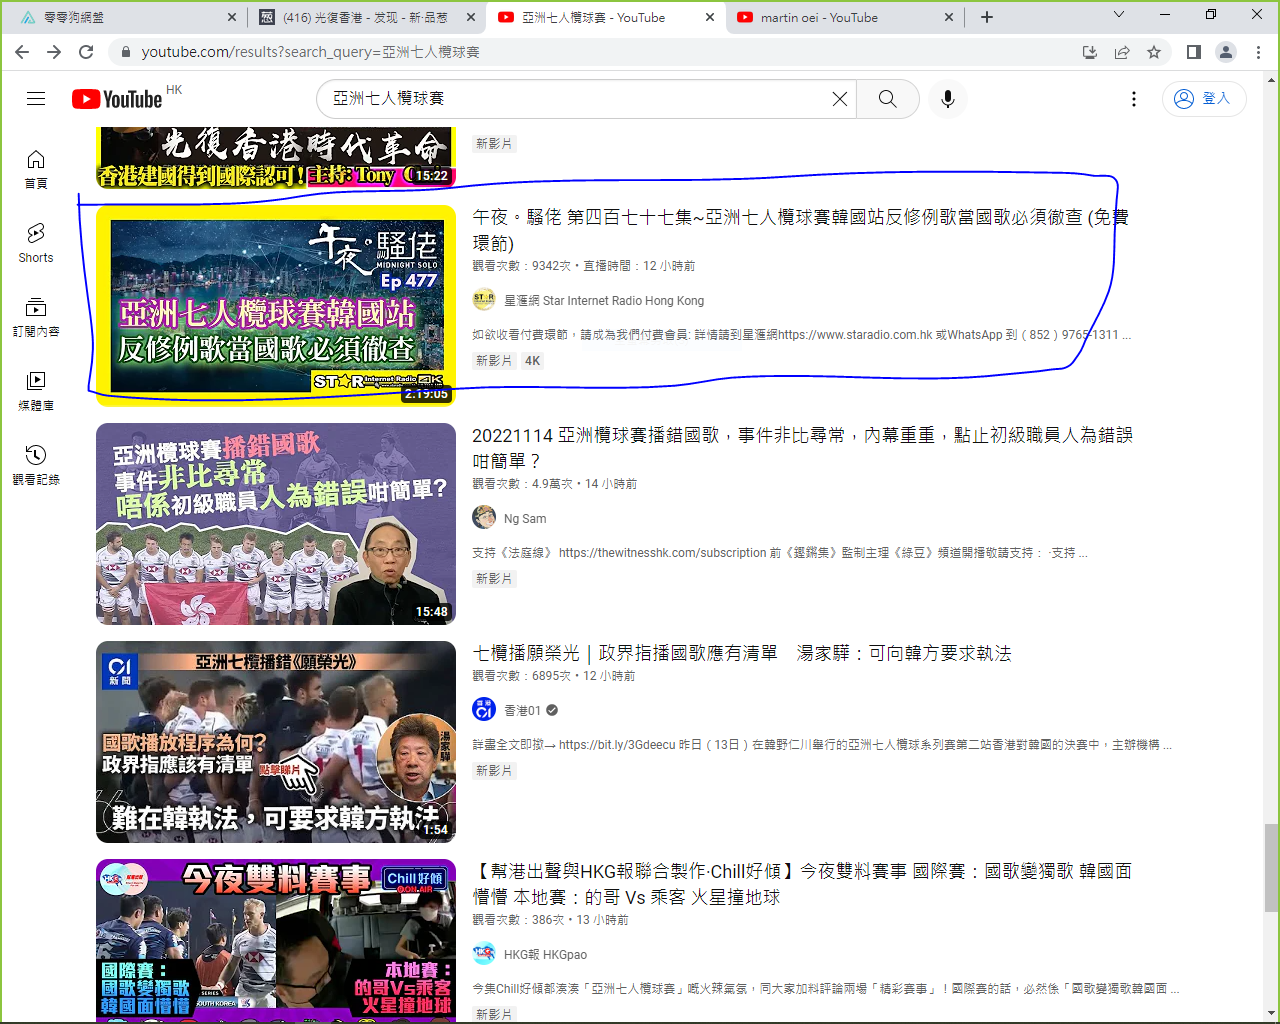Click the address bar URL

pos(310,52)
